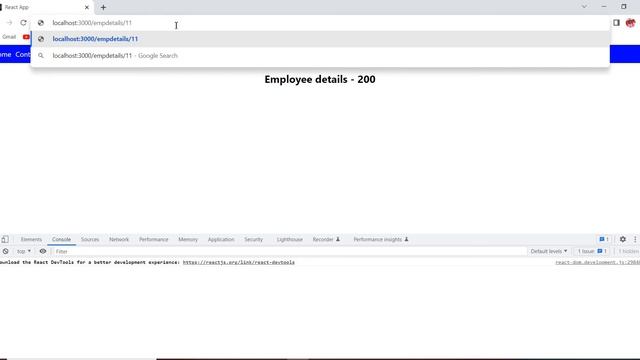Choose the Google Search suggestion for localhost:3000/empdetails/11

tap(320, 56)
